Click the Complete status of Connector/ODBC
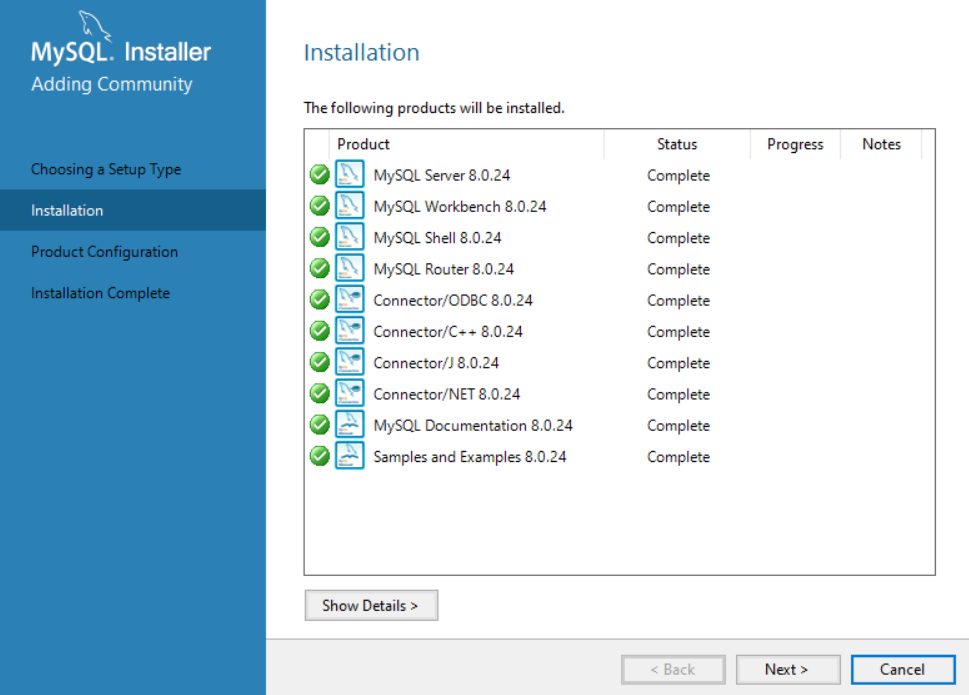The height and width of the screenshot is (695, 969). pos(678,300)
